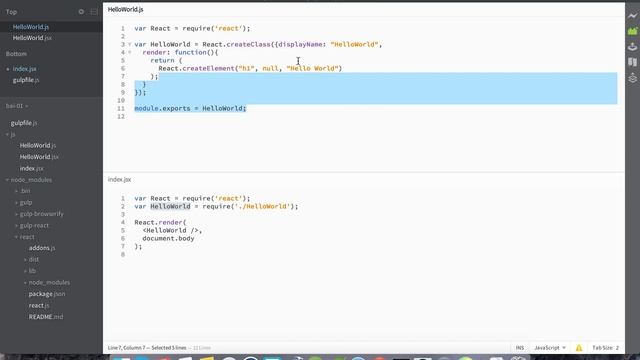Viewport: 640px width, 360px height.
Task: Expand the .bin folder
Action: tap(16, 191)
